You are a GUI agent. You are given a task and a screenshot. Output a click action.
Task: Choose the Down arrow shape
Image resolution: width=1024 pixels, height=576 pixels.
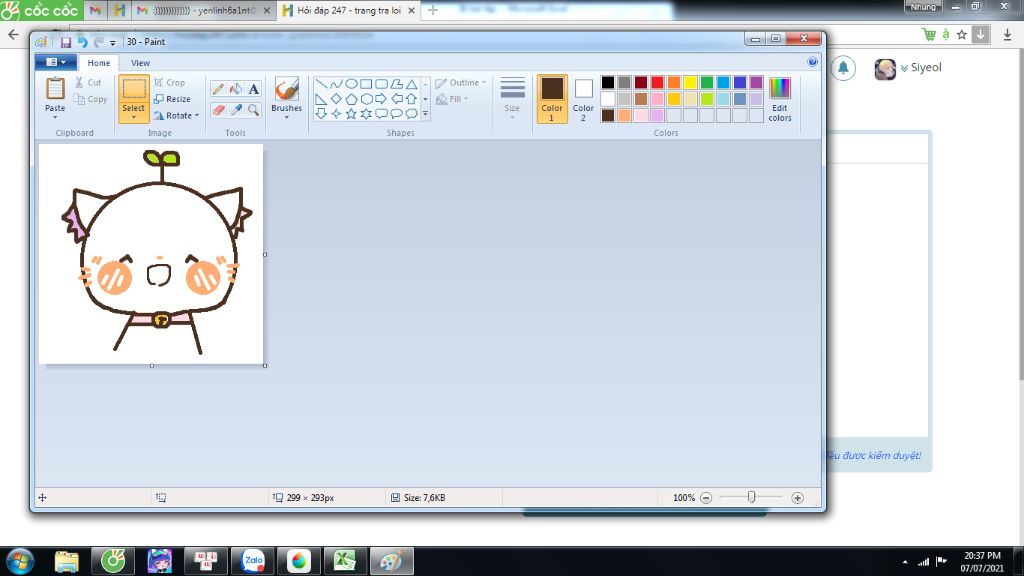321,114
